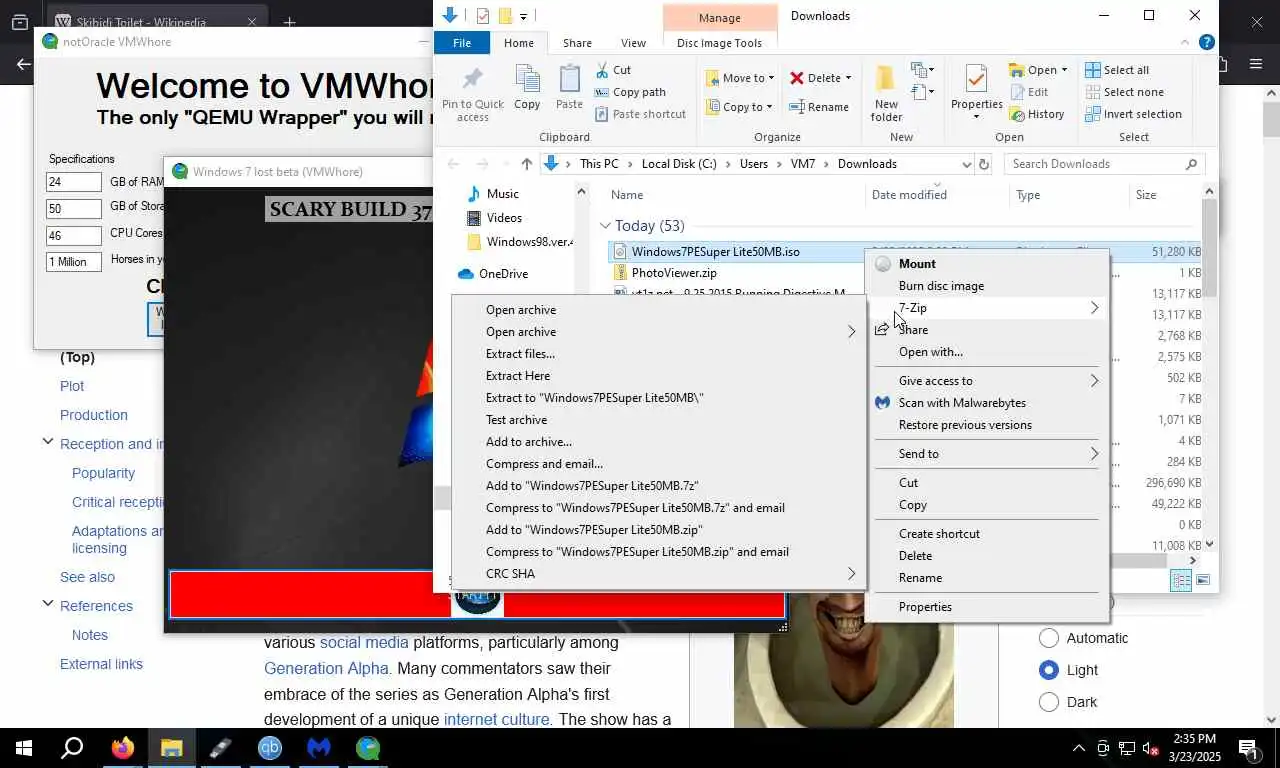Viewport: 1280px width, 768px height.
Task: Open the Move to dropdown
Action: (x=771, y=78)
